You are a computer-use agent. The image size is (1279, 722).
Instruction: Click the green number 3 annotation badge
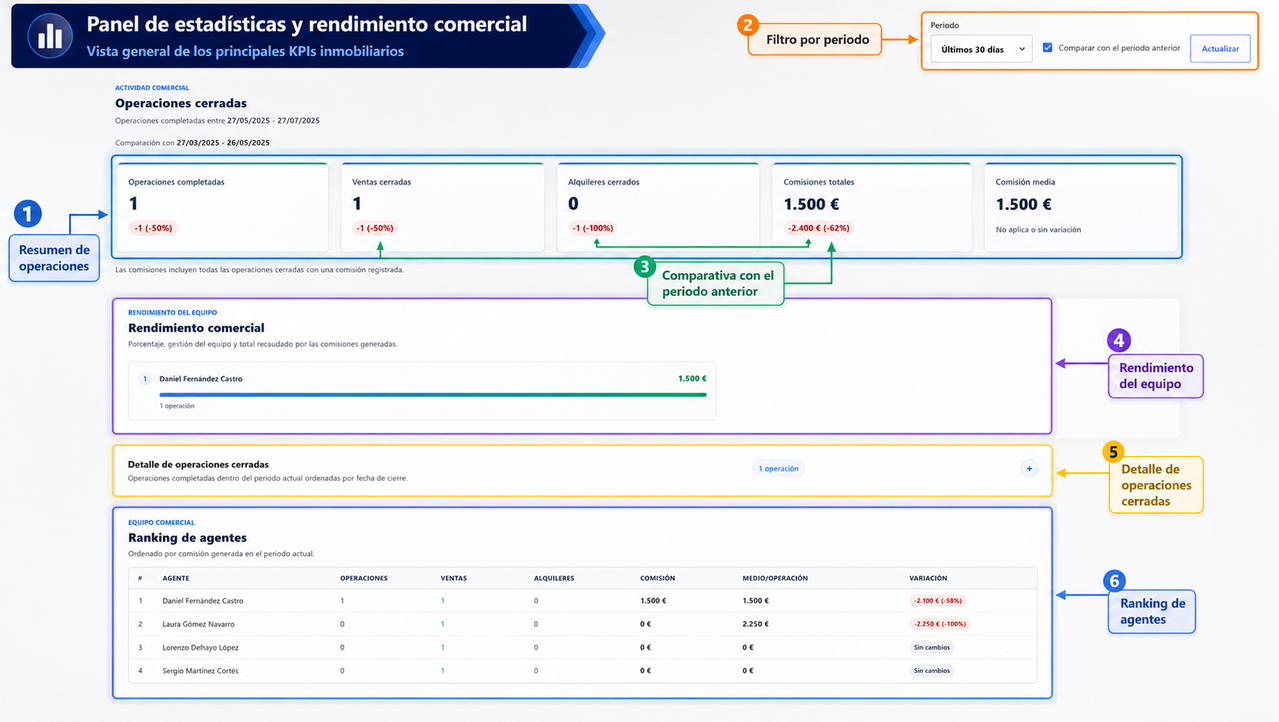tap(646, 267)
